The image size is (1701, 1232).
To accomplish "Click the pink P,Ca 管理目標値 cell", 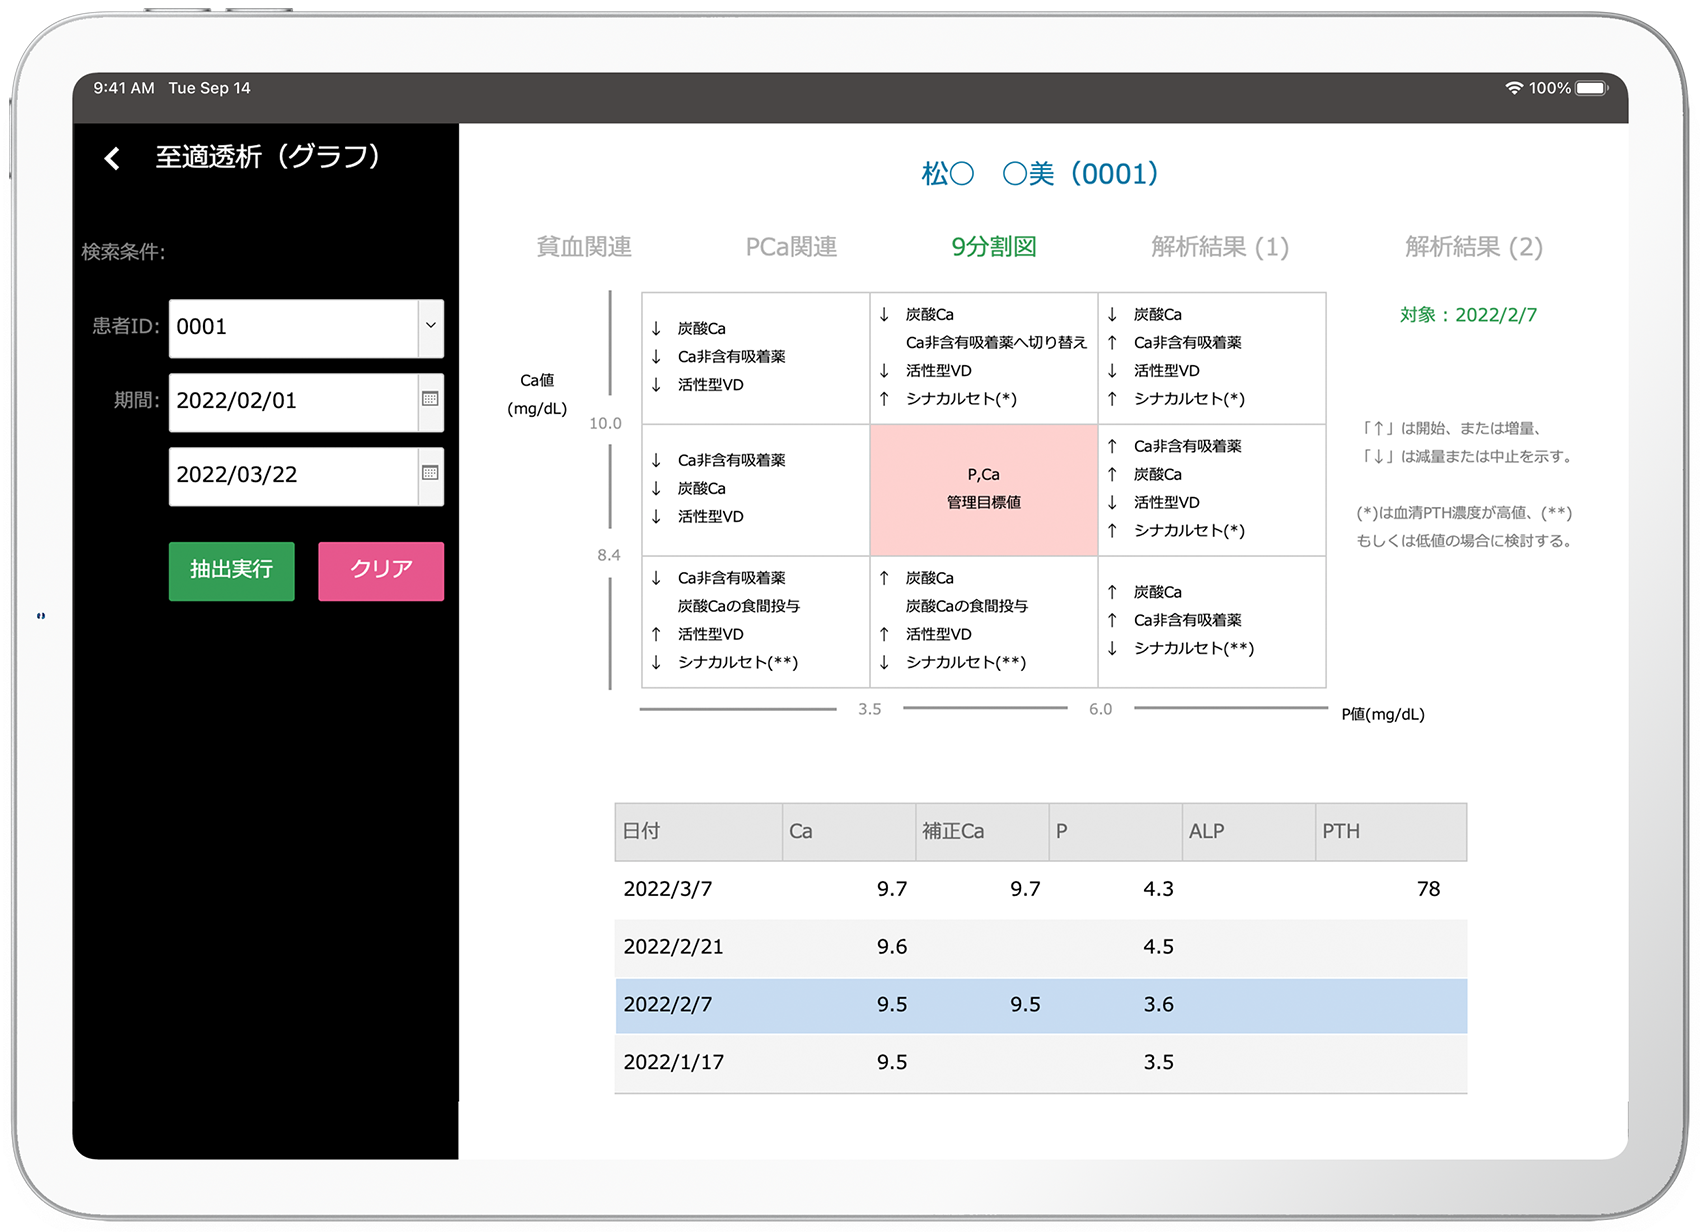I will 983,489.
